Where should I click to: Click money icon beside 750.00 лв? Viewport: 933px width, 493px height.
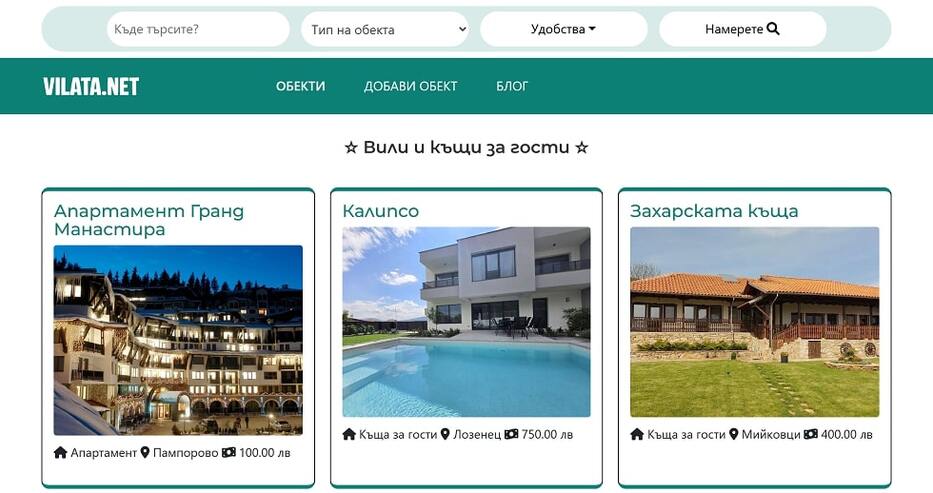pos(511,434)
